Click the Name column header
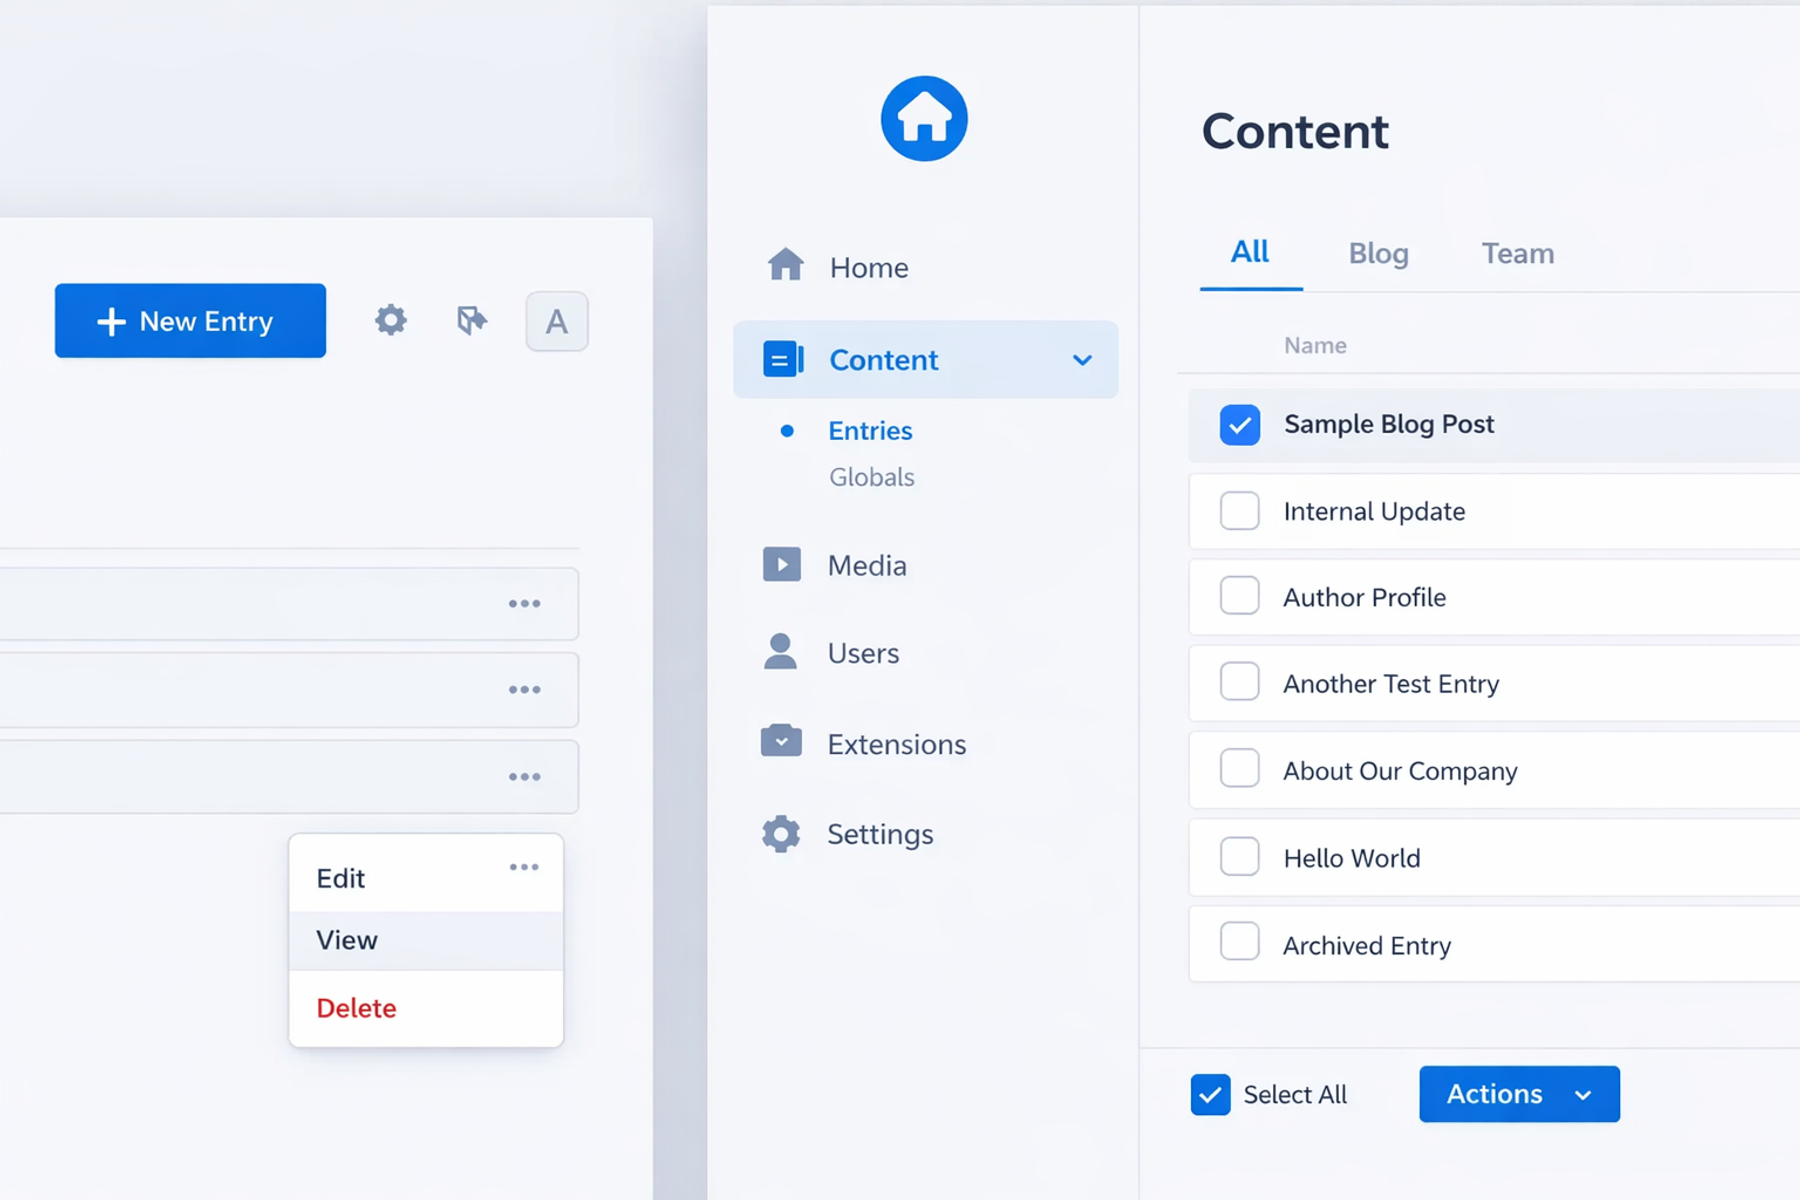Screen dimensions: 1800x1200 pyautogui.click(x=1315, y=345)
